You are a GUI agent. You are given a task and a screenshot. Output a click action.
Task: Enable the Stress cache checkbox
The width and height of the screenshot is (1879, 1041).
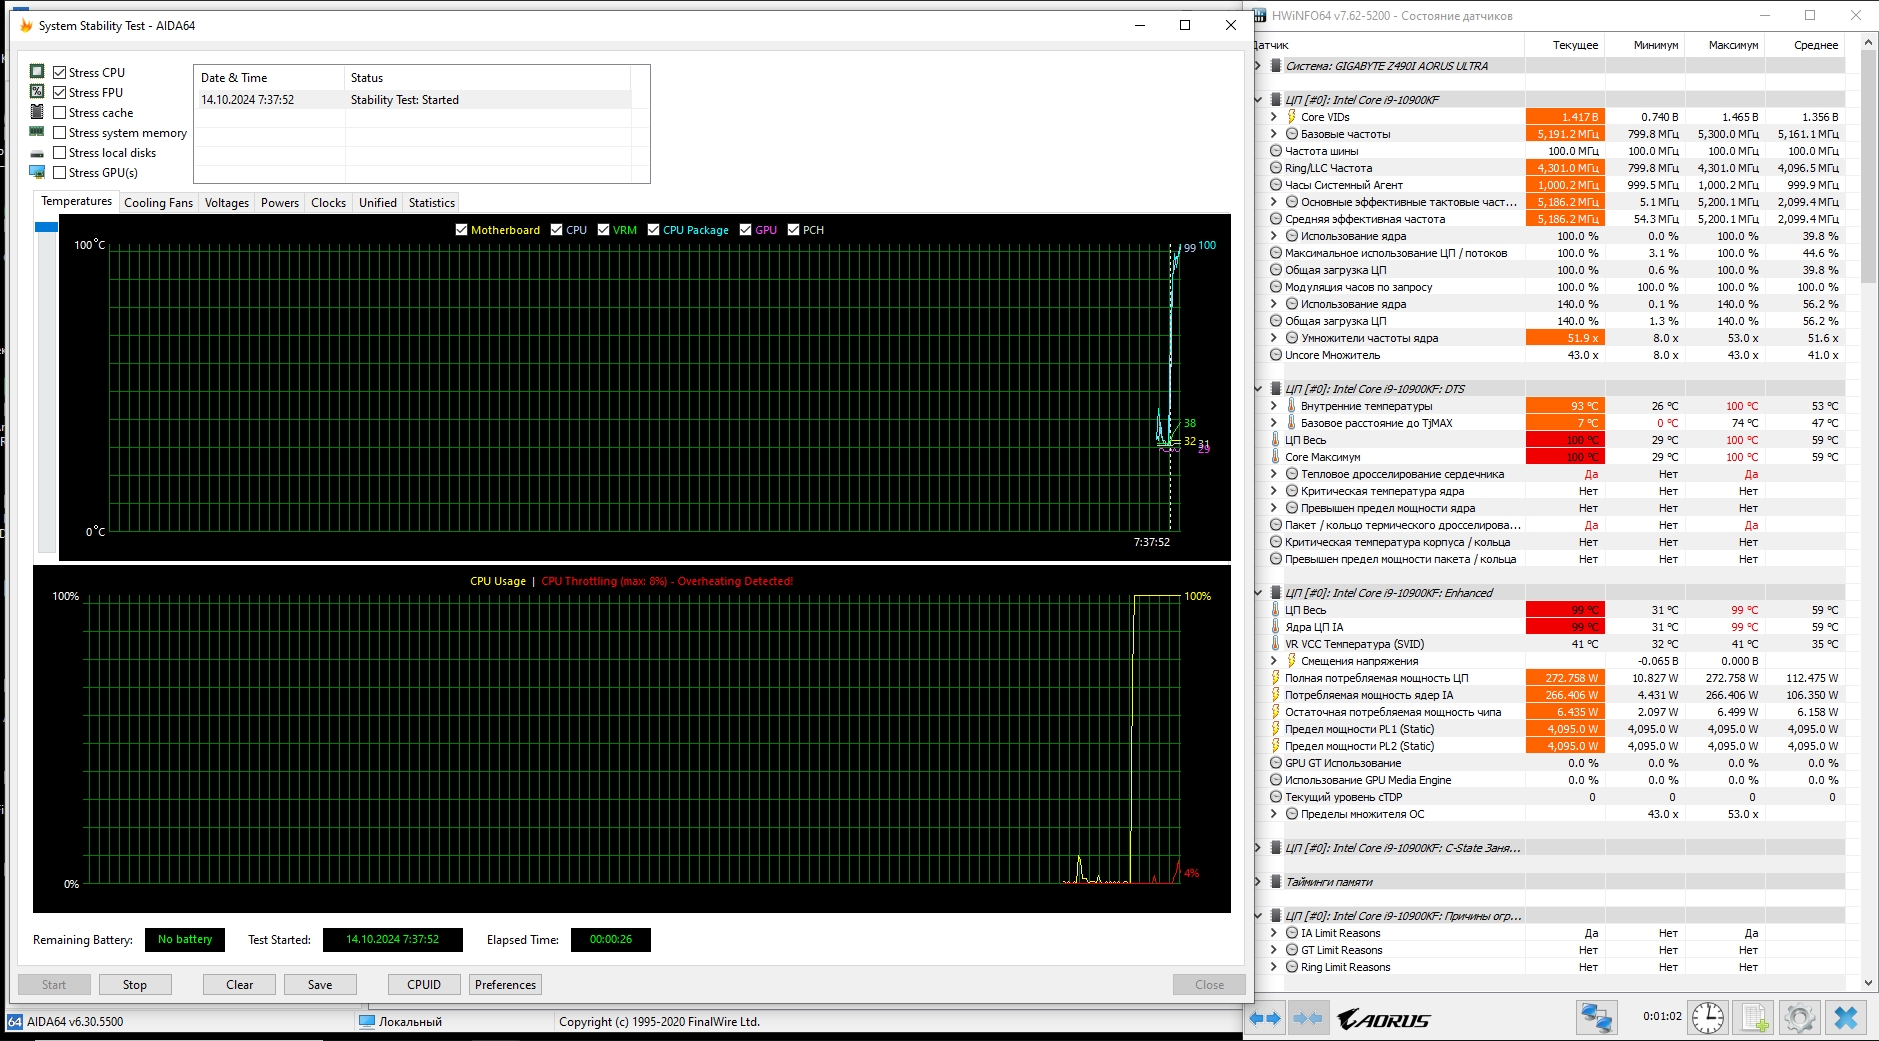60,112
